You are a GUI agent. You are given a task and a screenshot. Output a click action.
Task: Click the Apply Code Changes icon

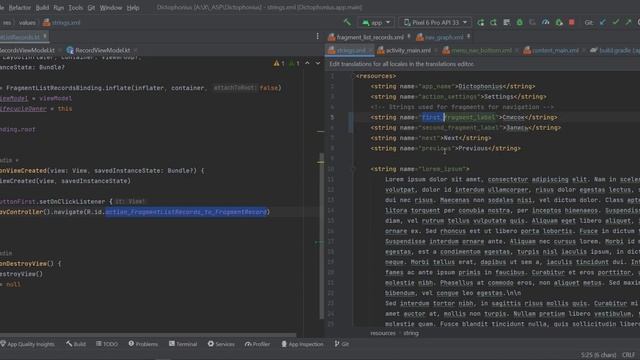click(507, 22)
